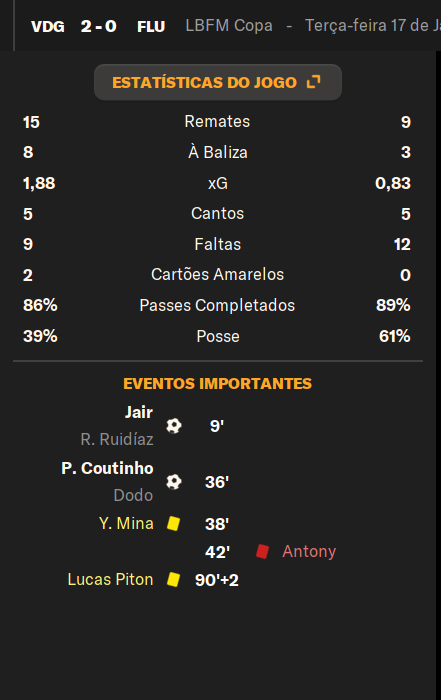
Task: Click Lucas Piton's yellow card icon
Action: [x=174, y=579]
